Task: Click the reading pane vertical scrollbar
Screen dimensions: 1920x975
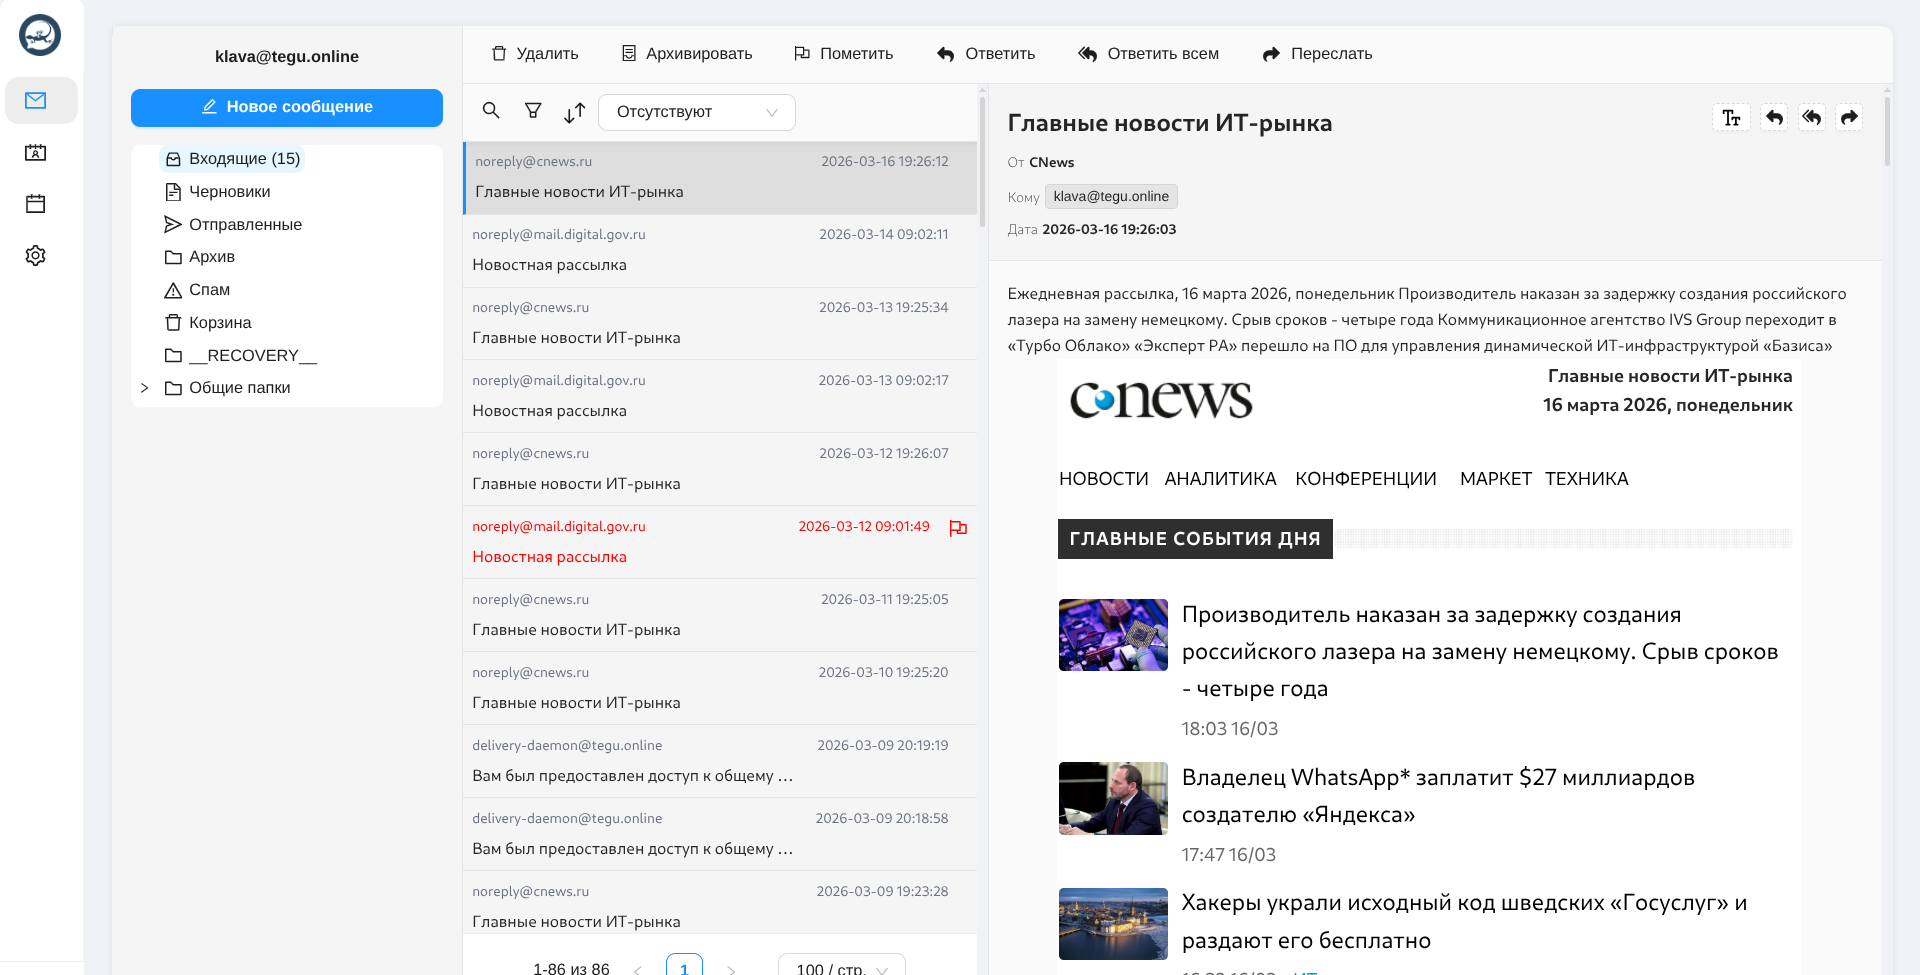Action: [1887, 130]
